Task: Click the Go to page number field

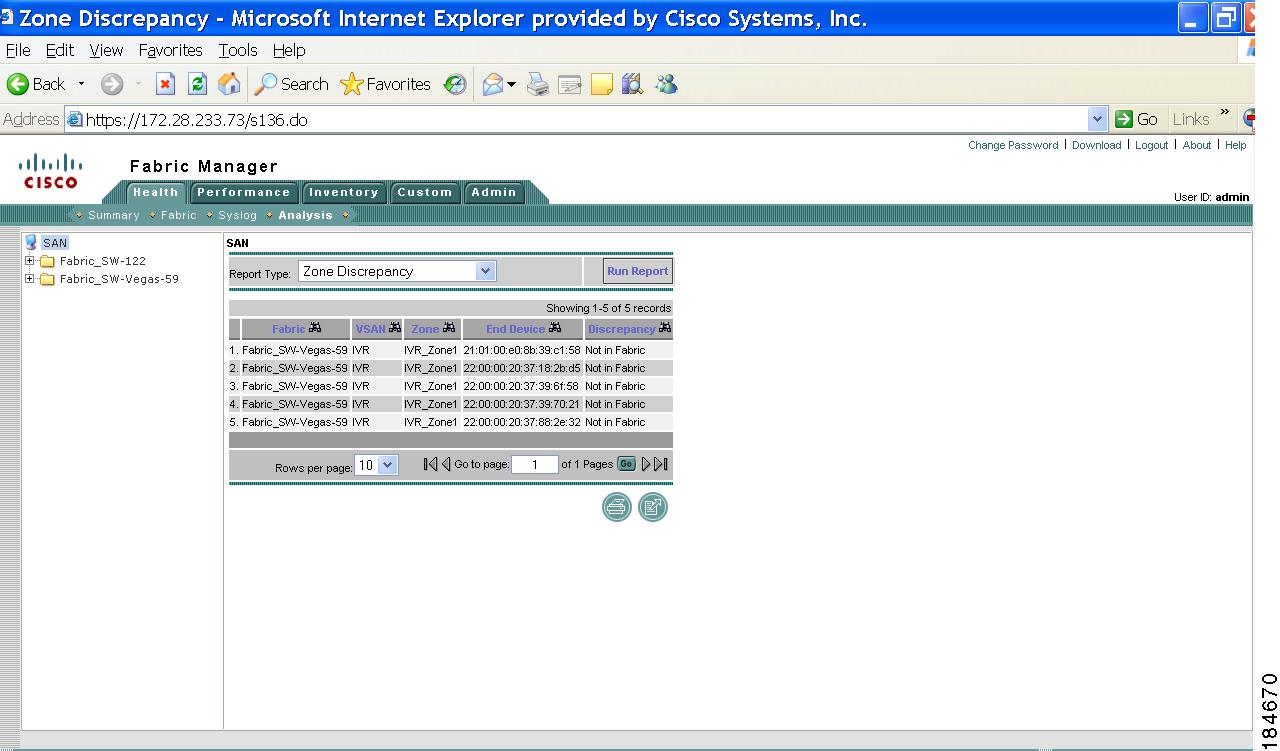Action: pos(535,465)
